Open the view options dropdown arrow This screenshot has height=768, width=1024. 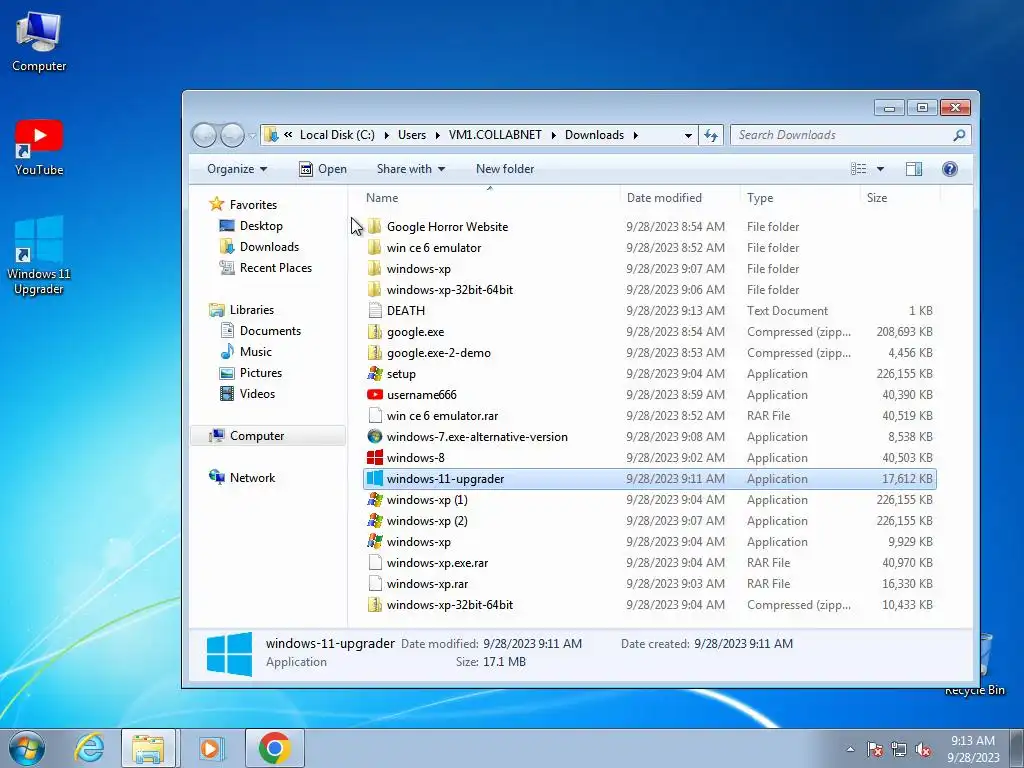880,169
